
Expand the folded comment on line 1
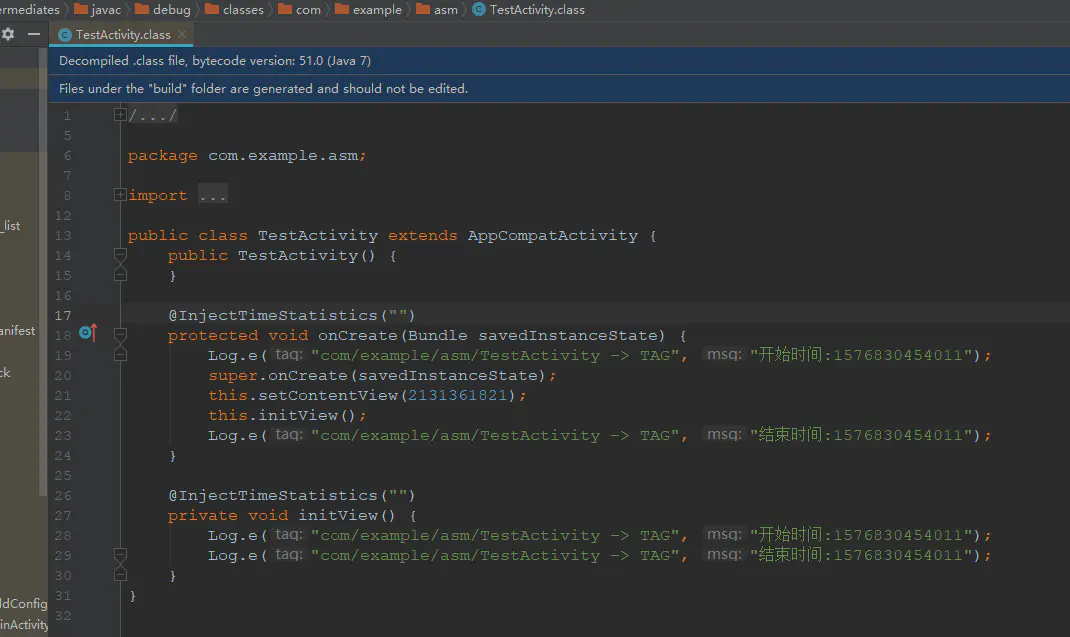click(x=120, y=115)
